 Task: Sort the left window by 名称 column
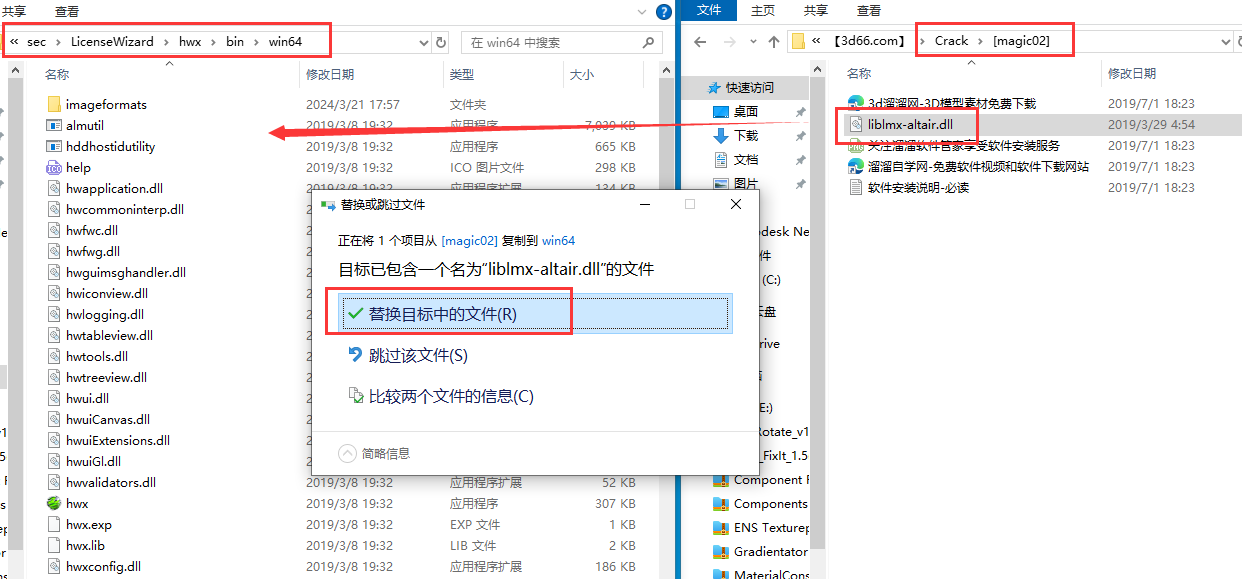click(57, 74)
